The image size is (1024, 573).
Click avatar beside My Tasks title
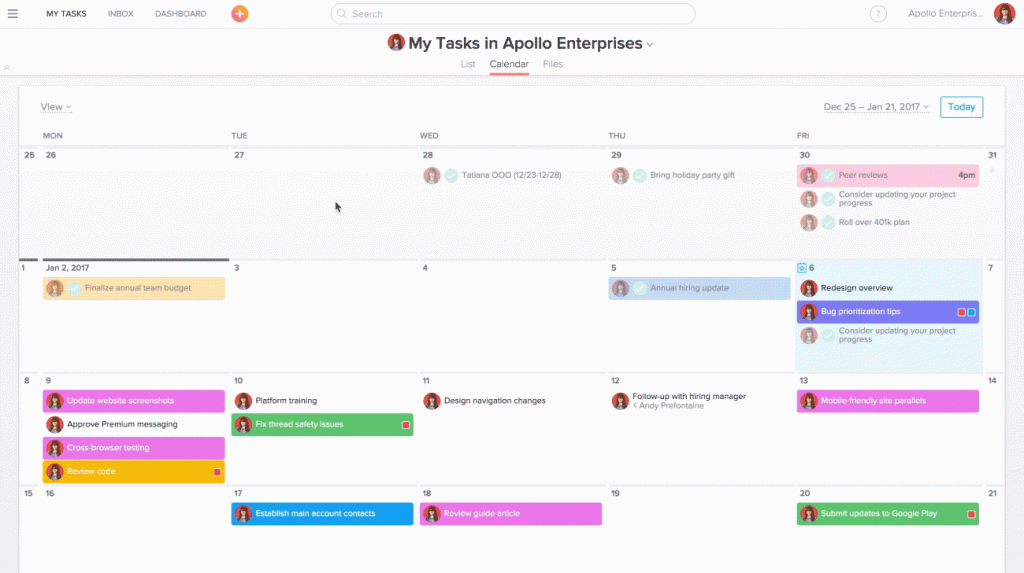396,42
